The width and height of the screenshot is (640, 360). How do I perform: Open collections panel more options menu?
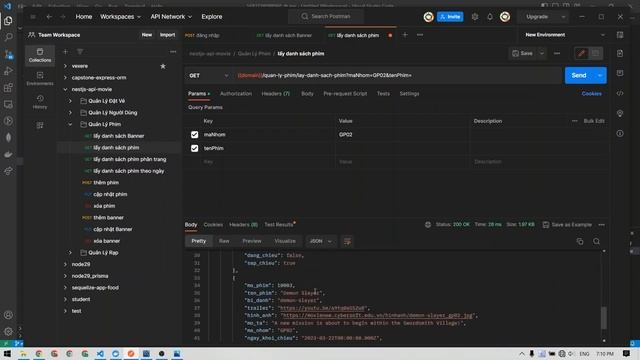coord(173,52)
